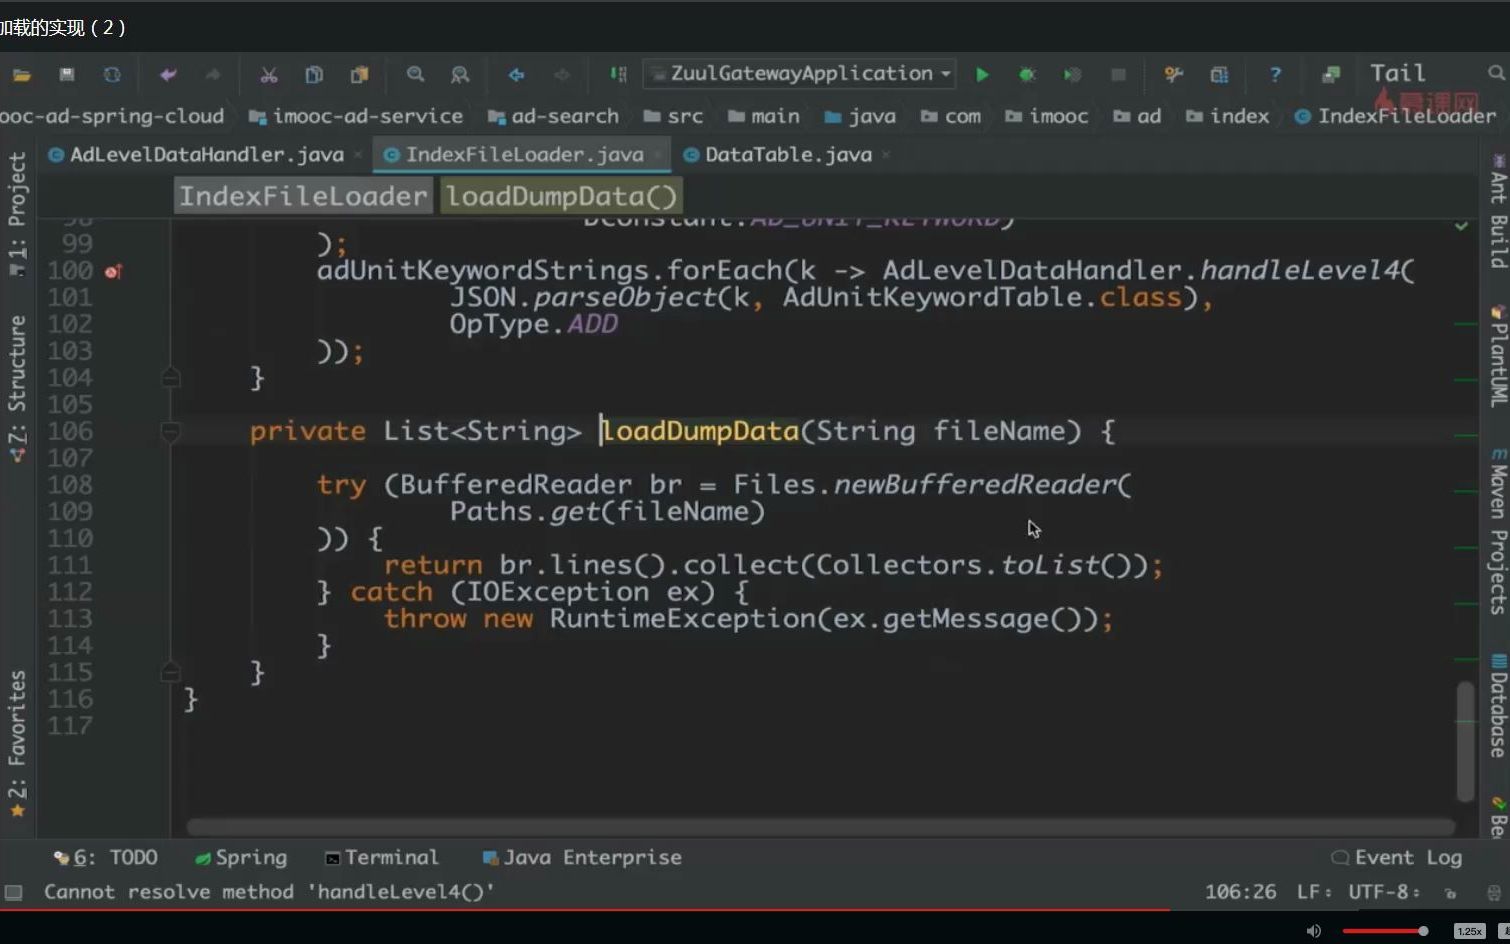Screen dimensions: 1510x944
Task: Collapse the loadDumpData method fold at line 106
Action: pyautogui.click(x=170, y=432)
